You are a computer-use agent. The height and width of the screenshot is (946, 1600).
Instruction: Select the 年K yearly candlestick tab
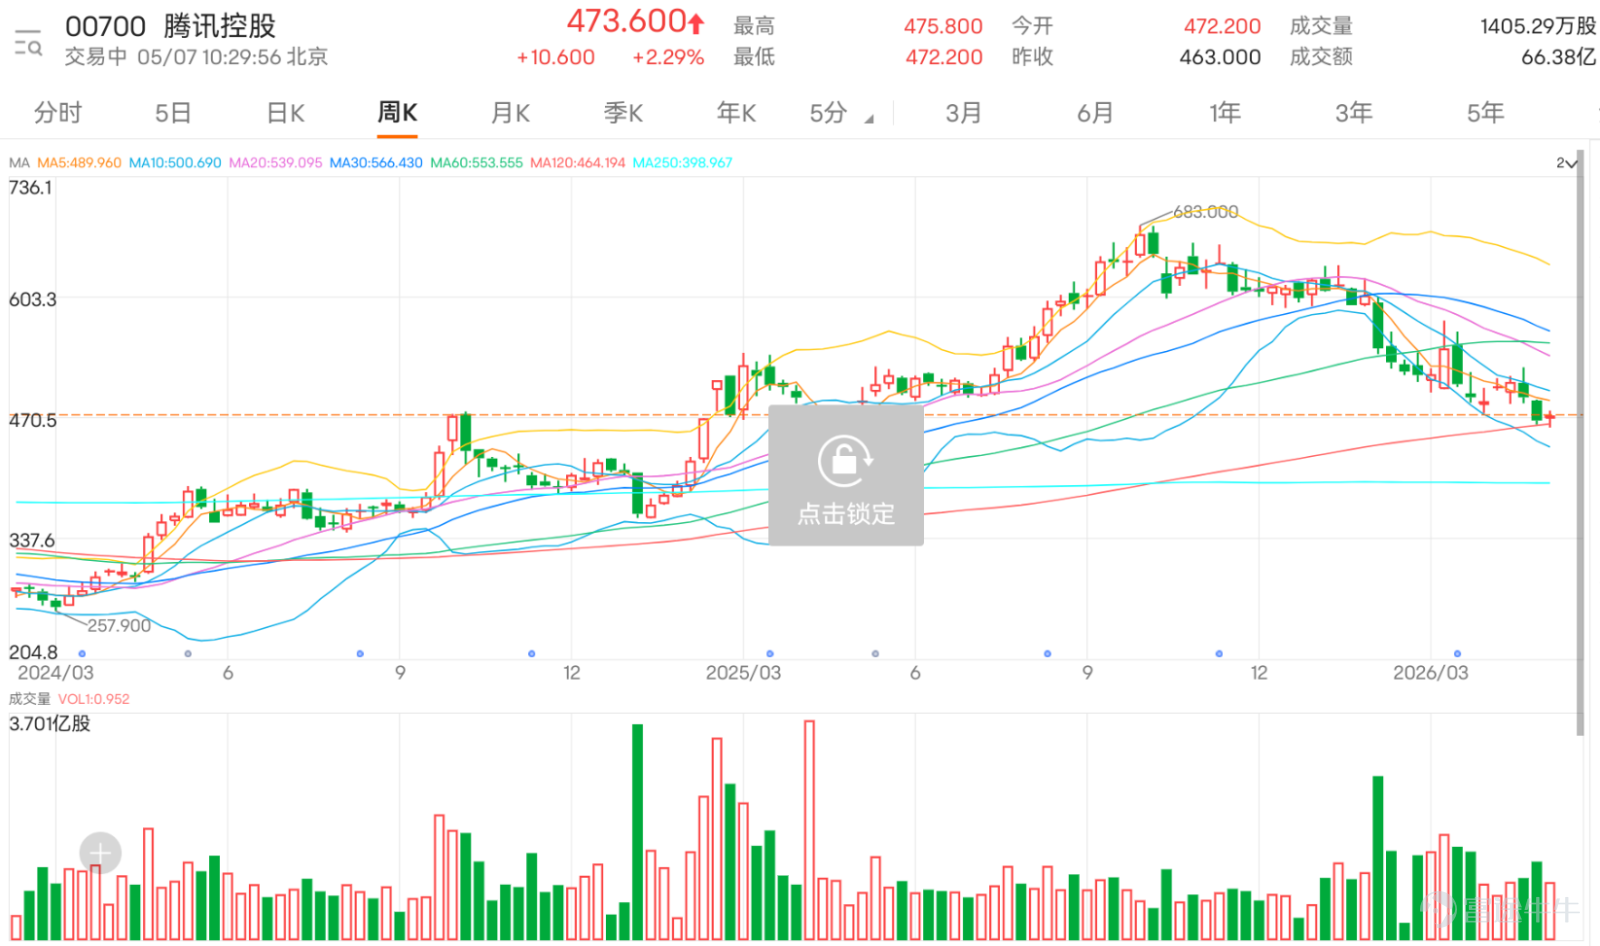pyautogui.click(x=736, y=113)
